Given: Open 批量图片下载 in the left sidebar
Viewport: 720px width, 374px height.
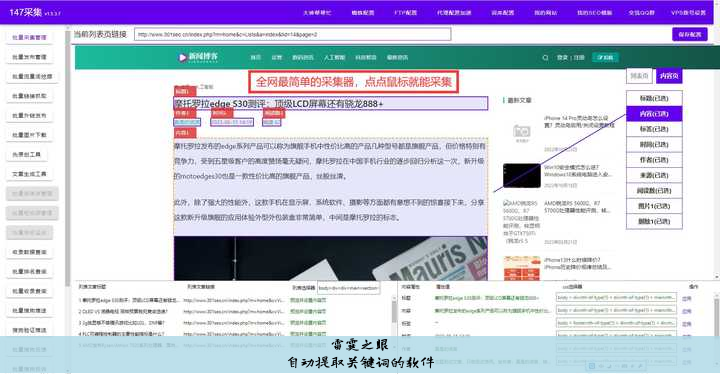Looking at the screenshot, I should coord(29,135).
